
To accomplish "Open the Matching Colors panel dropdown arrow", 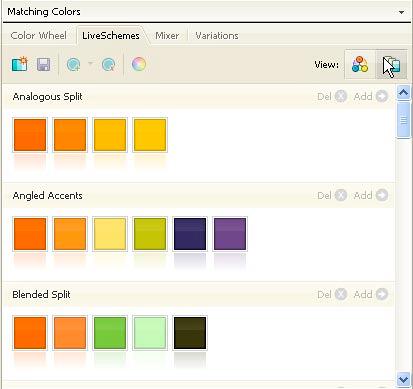I will pyautogui.click(x=401, y=12).
